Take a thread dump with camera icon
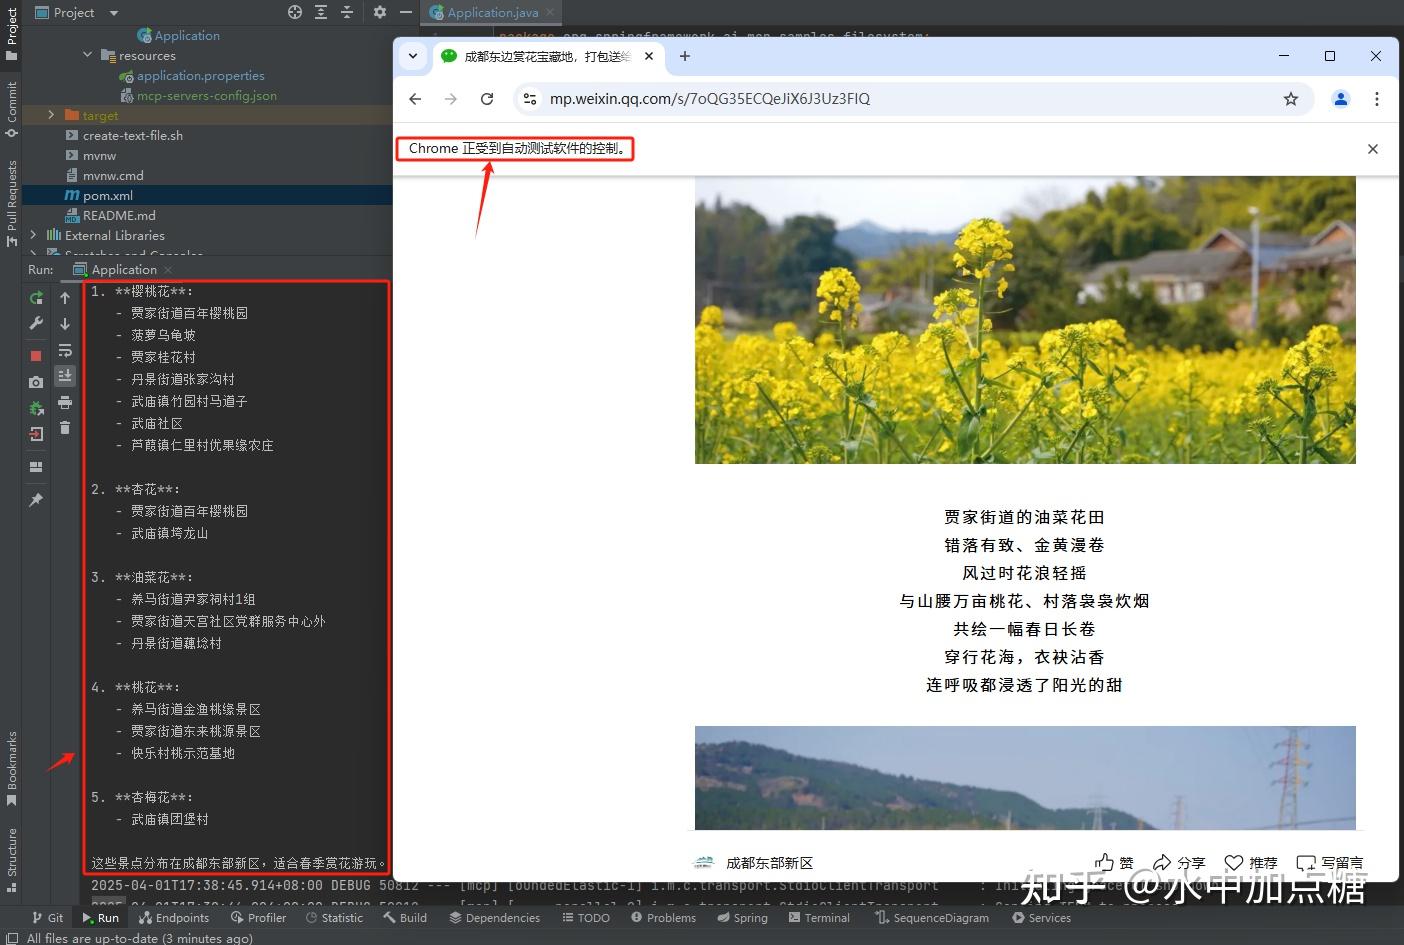The height and width of the screenshot is (945, 1404). tap(35, 382)
